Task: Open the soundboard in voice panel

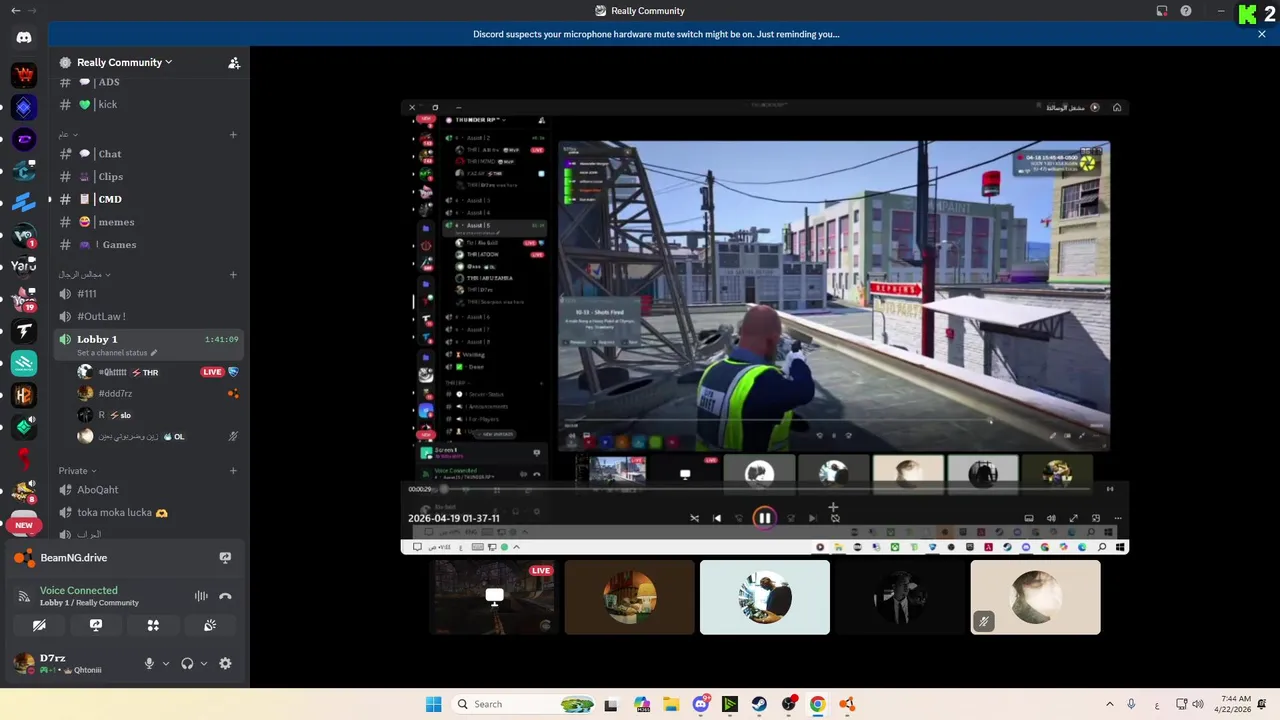Action: click(210, 625)
